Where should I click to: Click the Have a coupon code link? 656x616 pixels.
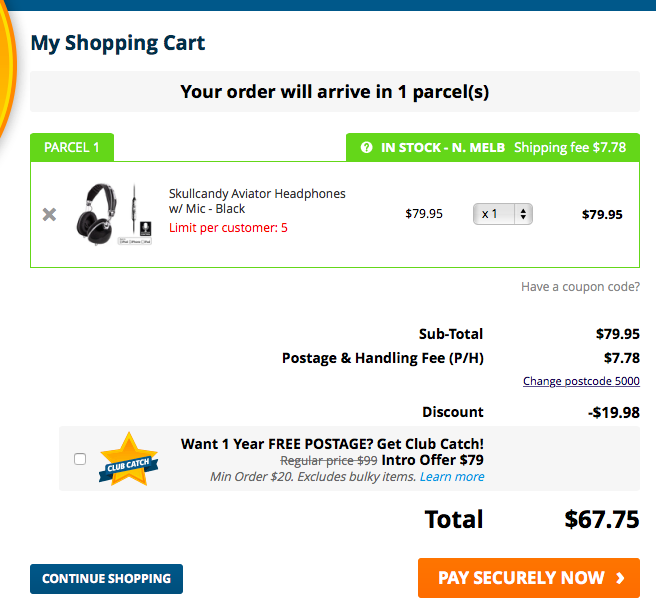tap(580, 287)
